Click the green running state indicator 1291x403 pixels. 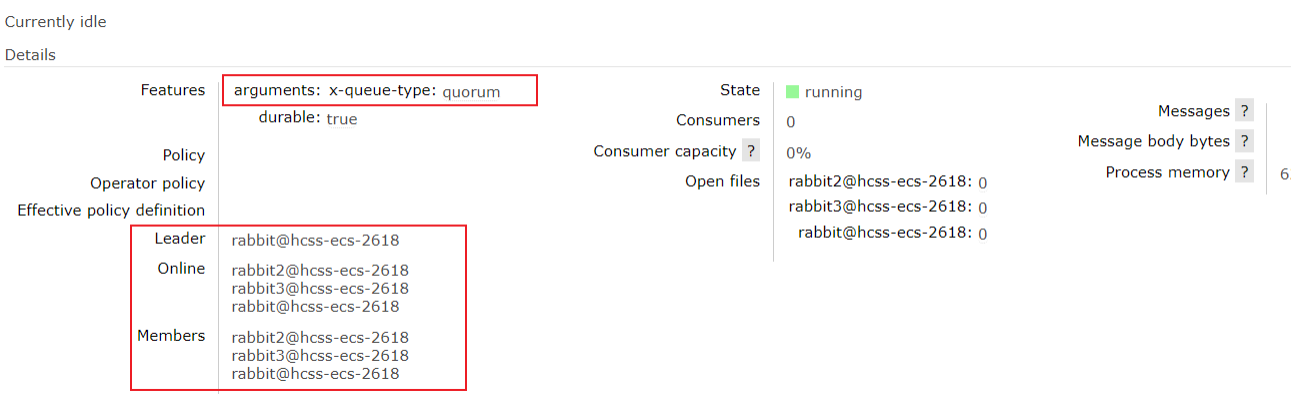click(792, 91)
